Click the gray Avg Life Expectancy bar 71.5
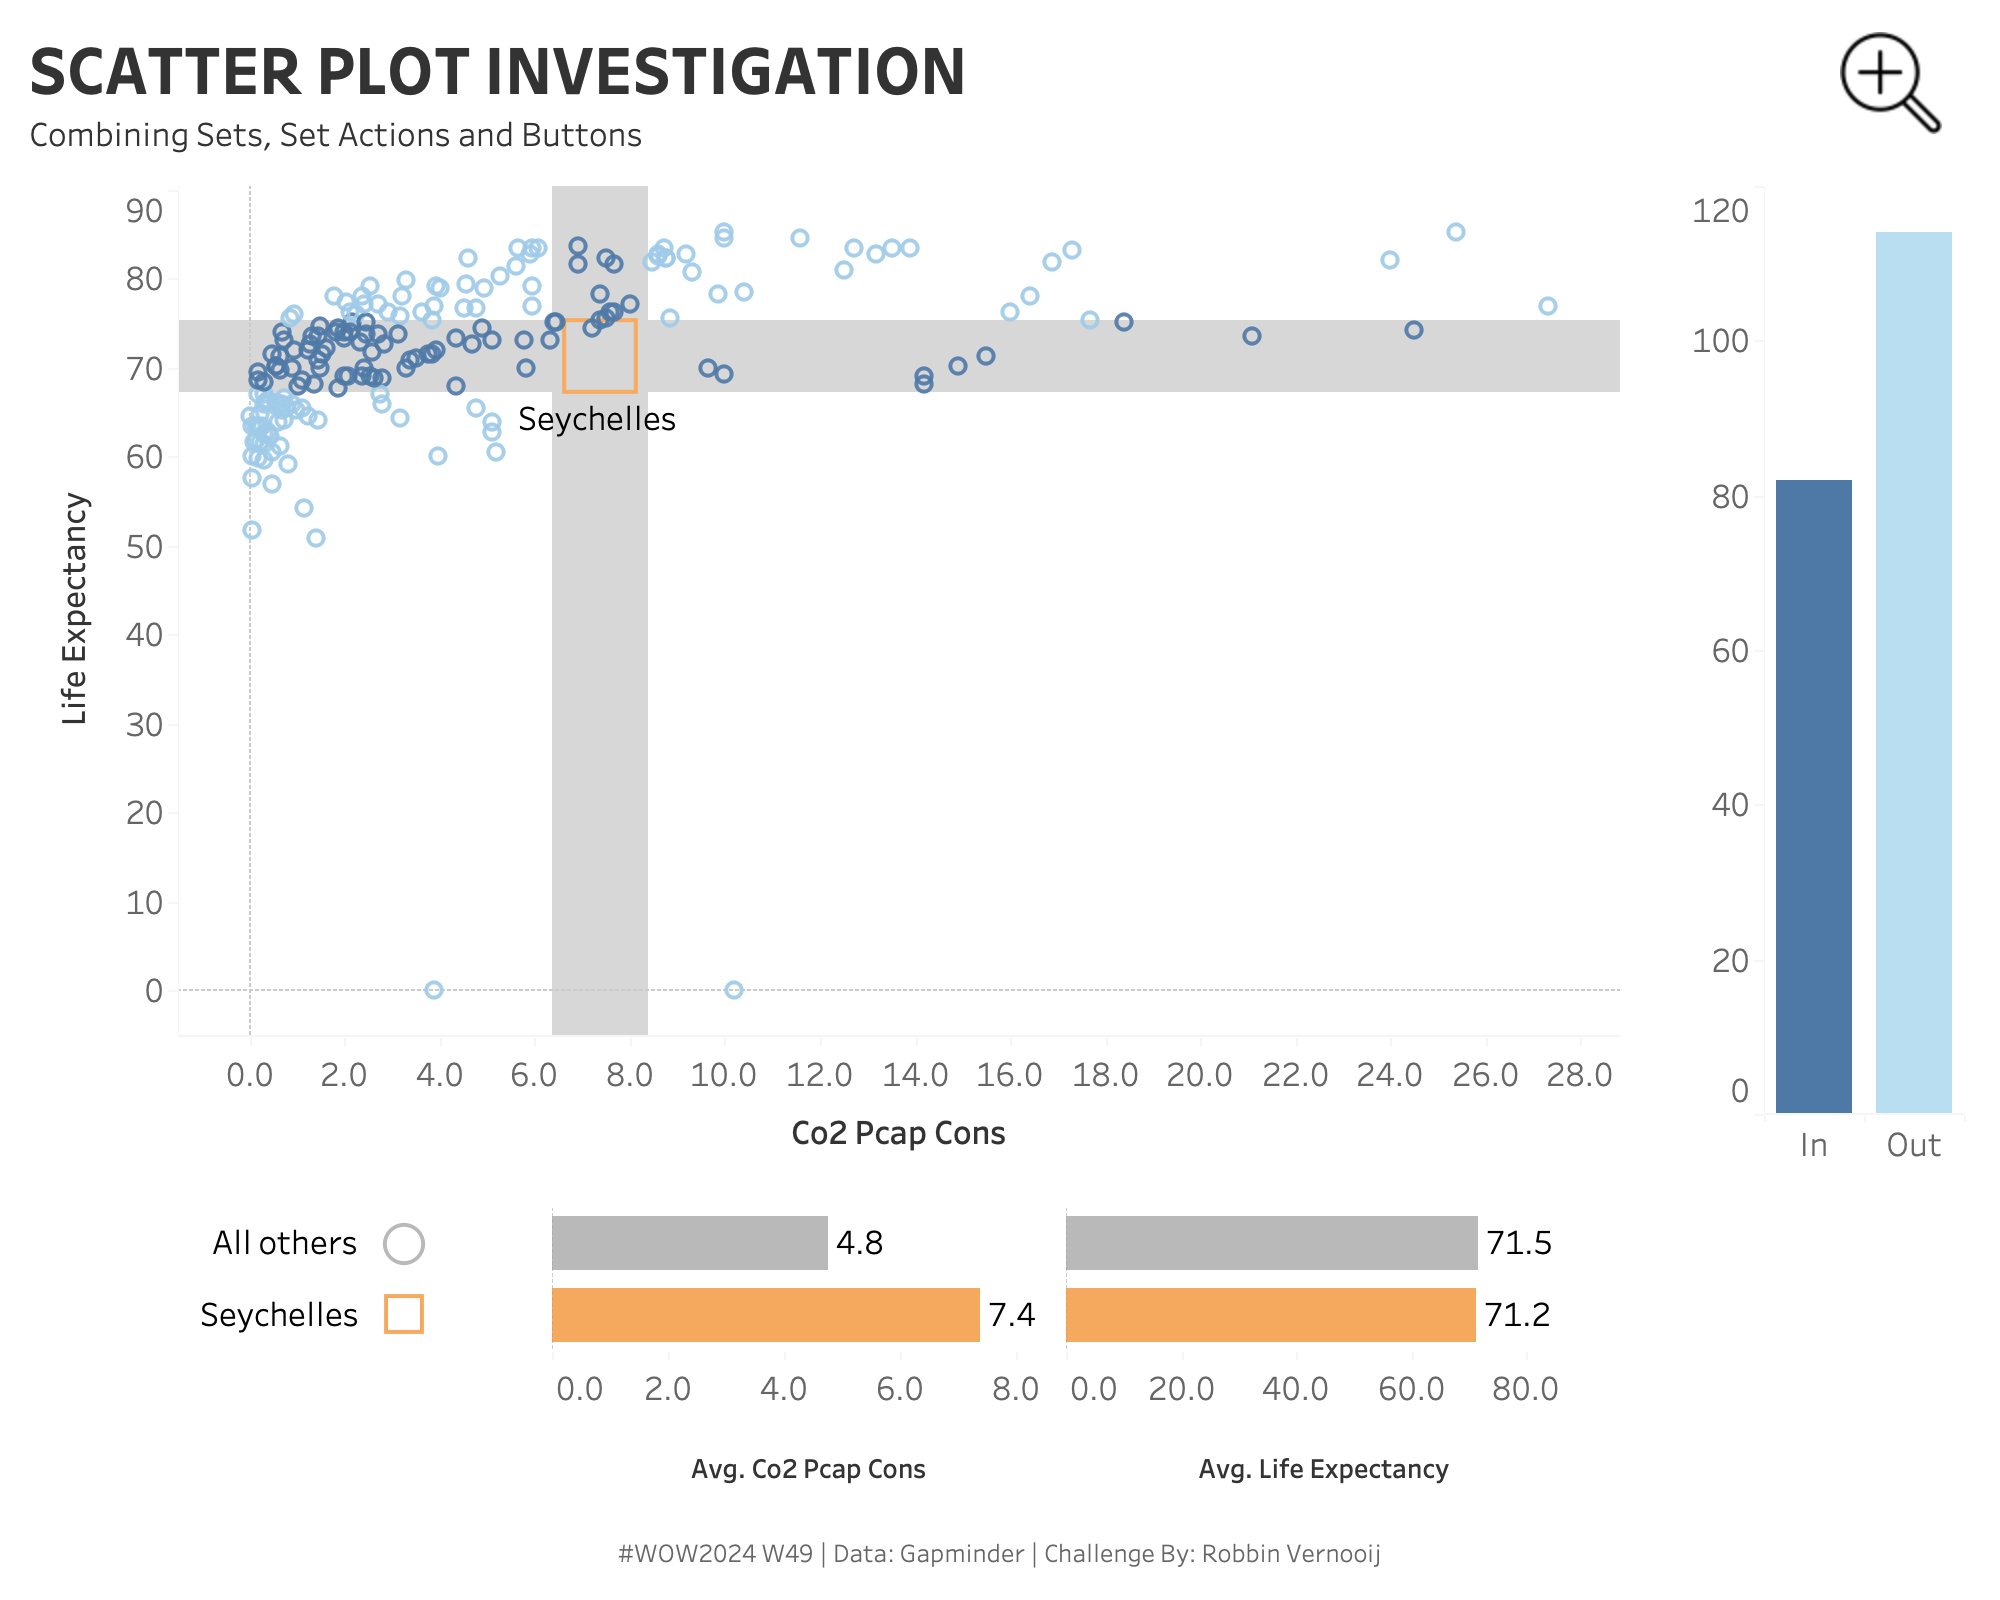Viewport: 2000px width, 1600px height. (x=1270, y=1243)
